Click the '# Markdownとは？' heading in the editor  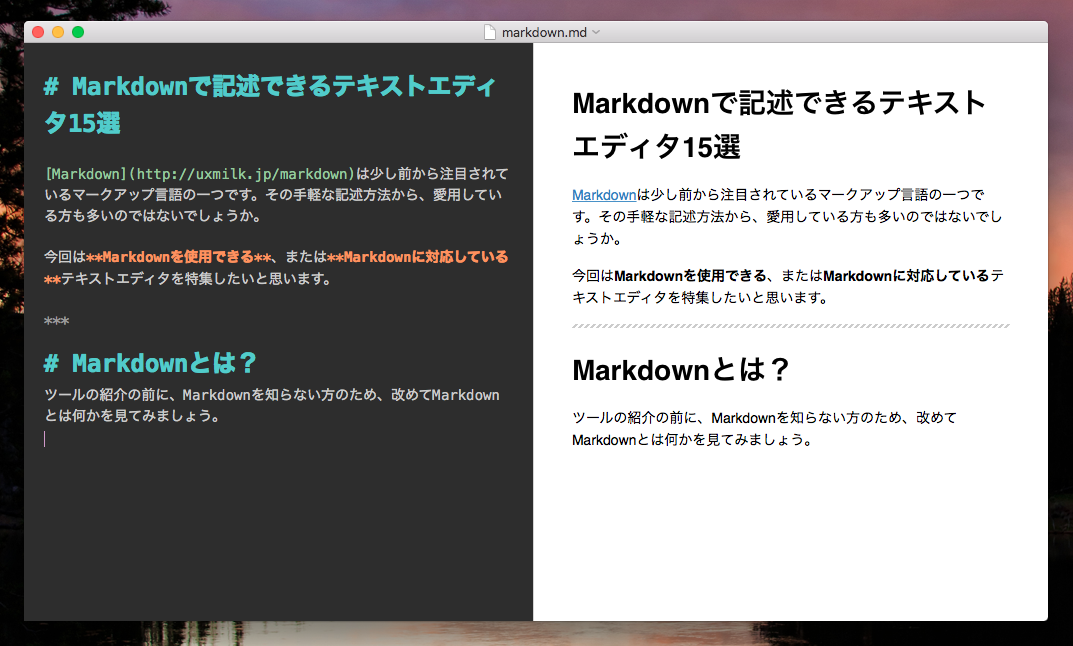click(x=158, y=362)
